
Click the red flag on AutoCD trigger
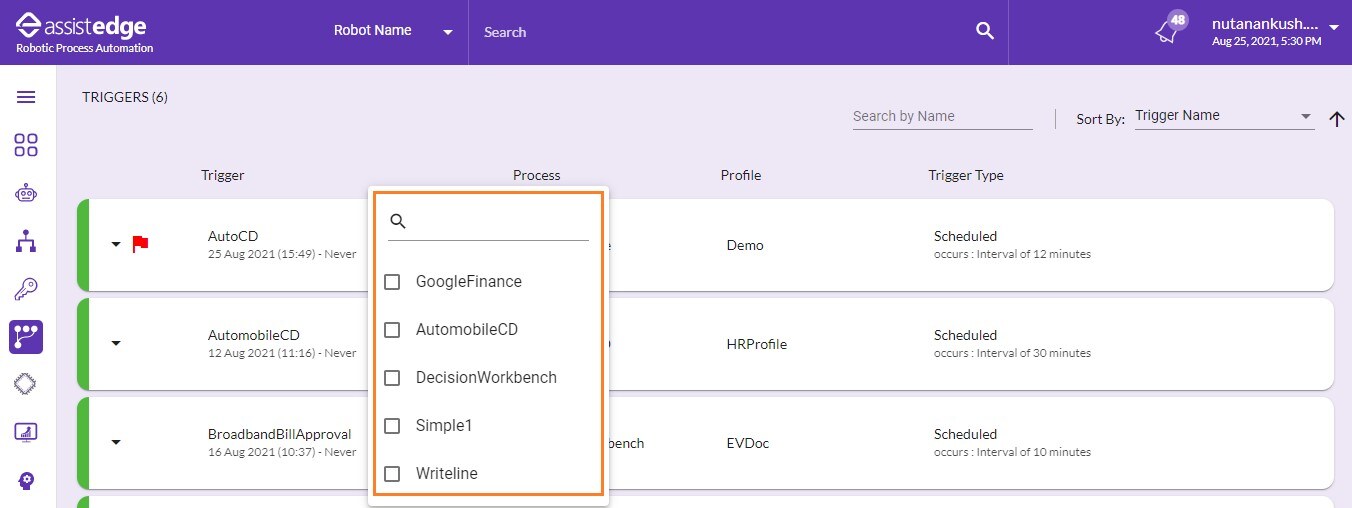140,244
